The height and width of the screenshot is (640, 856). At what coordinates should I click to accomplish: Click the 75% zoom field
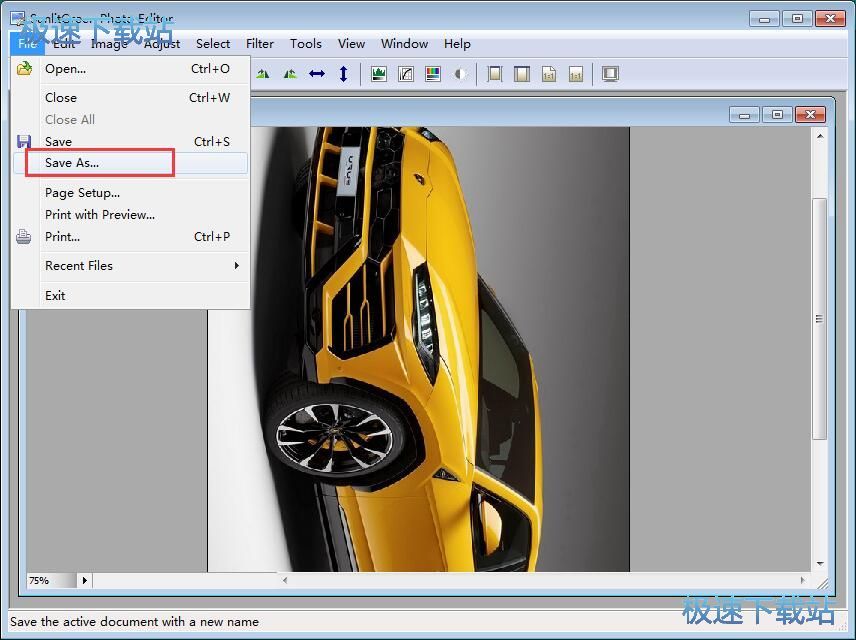coord(52,580)
